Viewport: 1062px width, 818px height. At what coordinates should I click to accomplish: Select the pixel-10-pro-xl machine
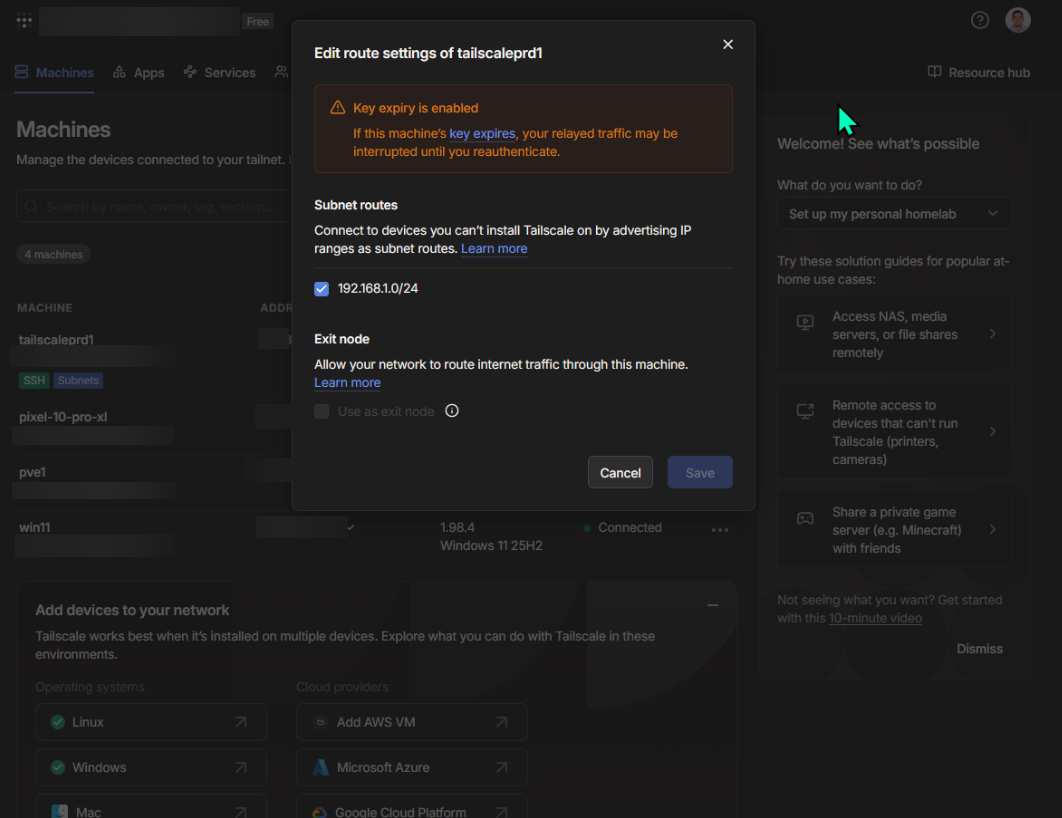63,417
